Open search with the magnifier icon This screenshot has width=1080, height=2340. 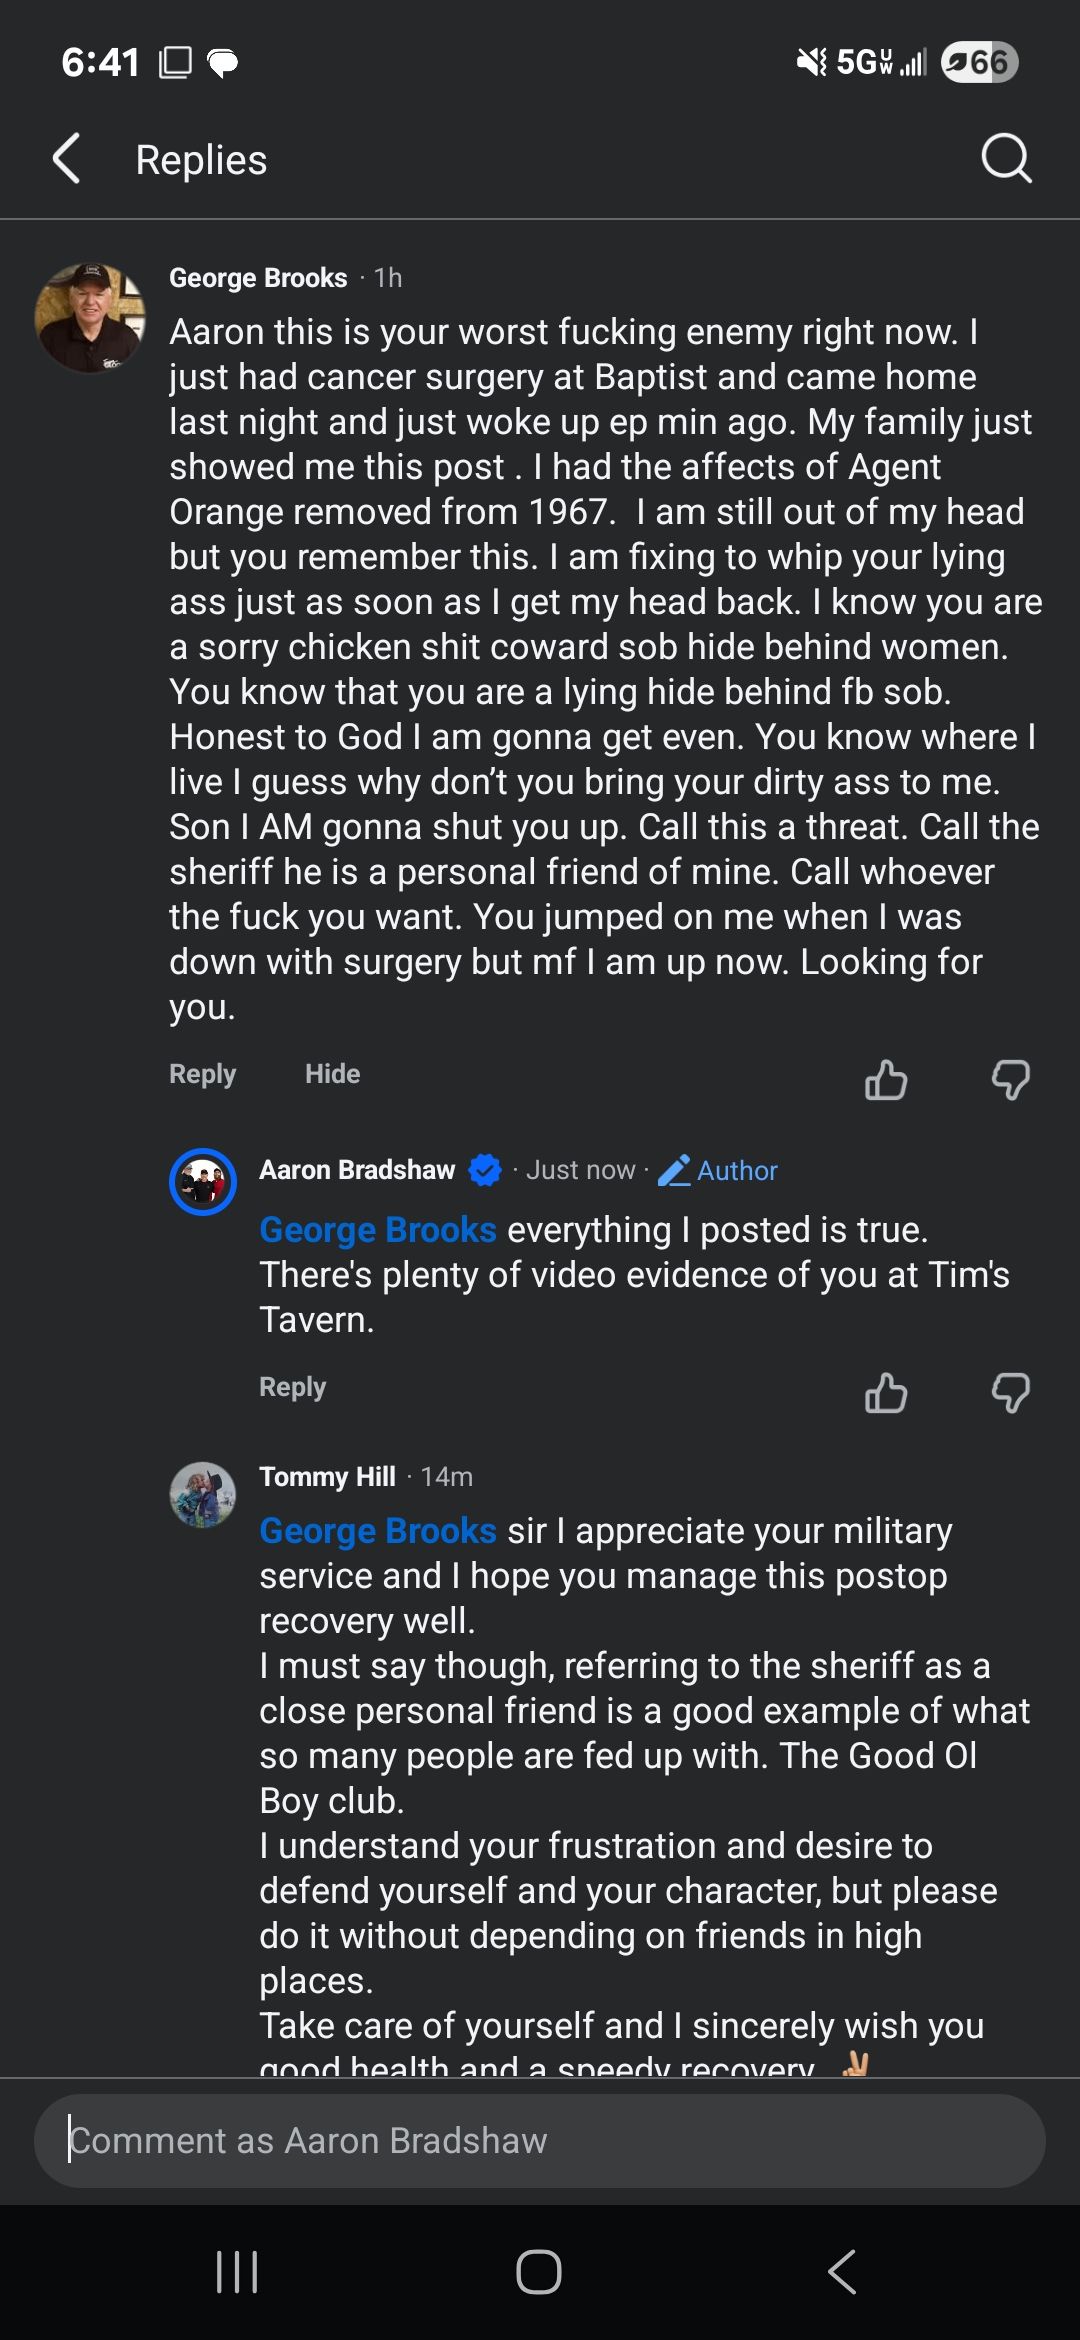[1005, 158]
